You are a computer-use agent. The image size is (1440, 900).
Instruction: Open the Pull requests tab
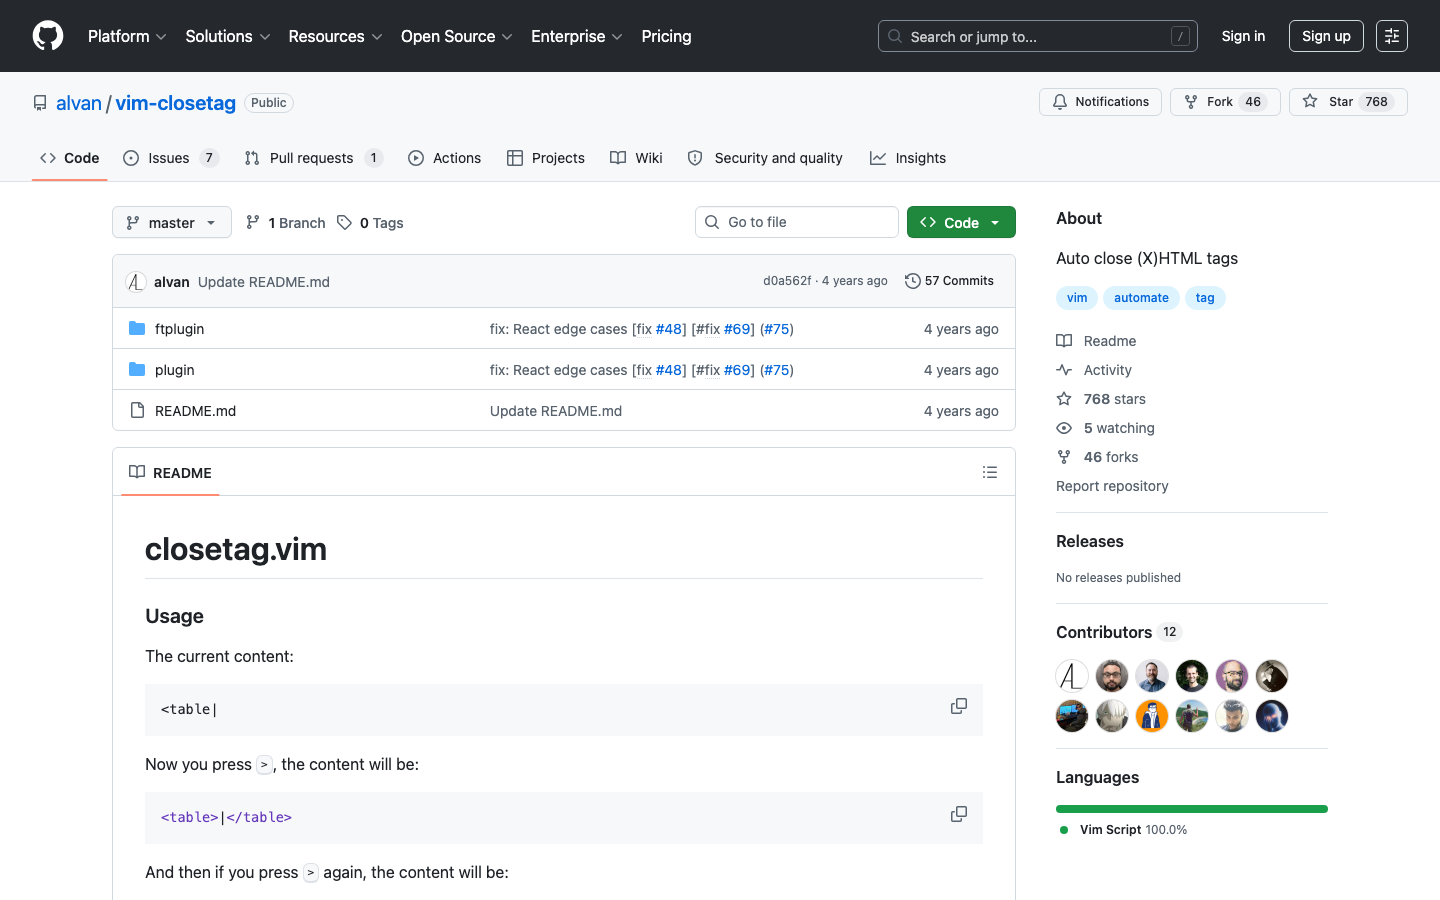pos(313,158)
